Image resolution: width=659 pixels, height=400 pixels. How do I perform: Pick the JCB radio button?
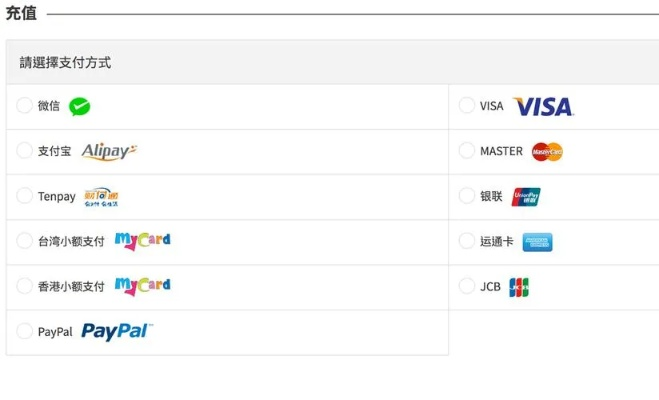(x=467, y=287)
